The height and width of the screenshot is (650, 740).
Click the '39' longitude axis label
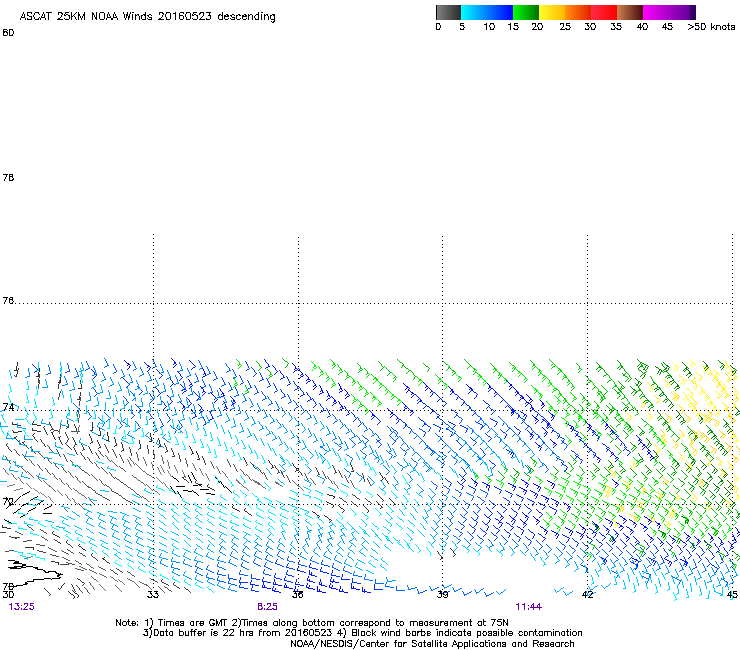(x=442, y=594)
